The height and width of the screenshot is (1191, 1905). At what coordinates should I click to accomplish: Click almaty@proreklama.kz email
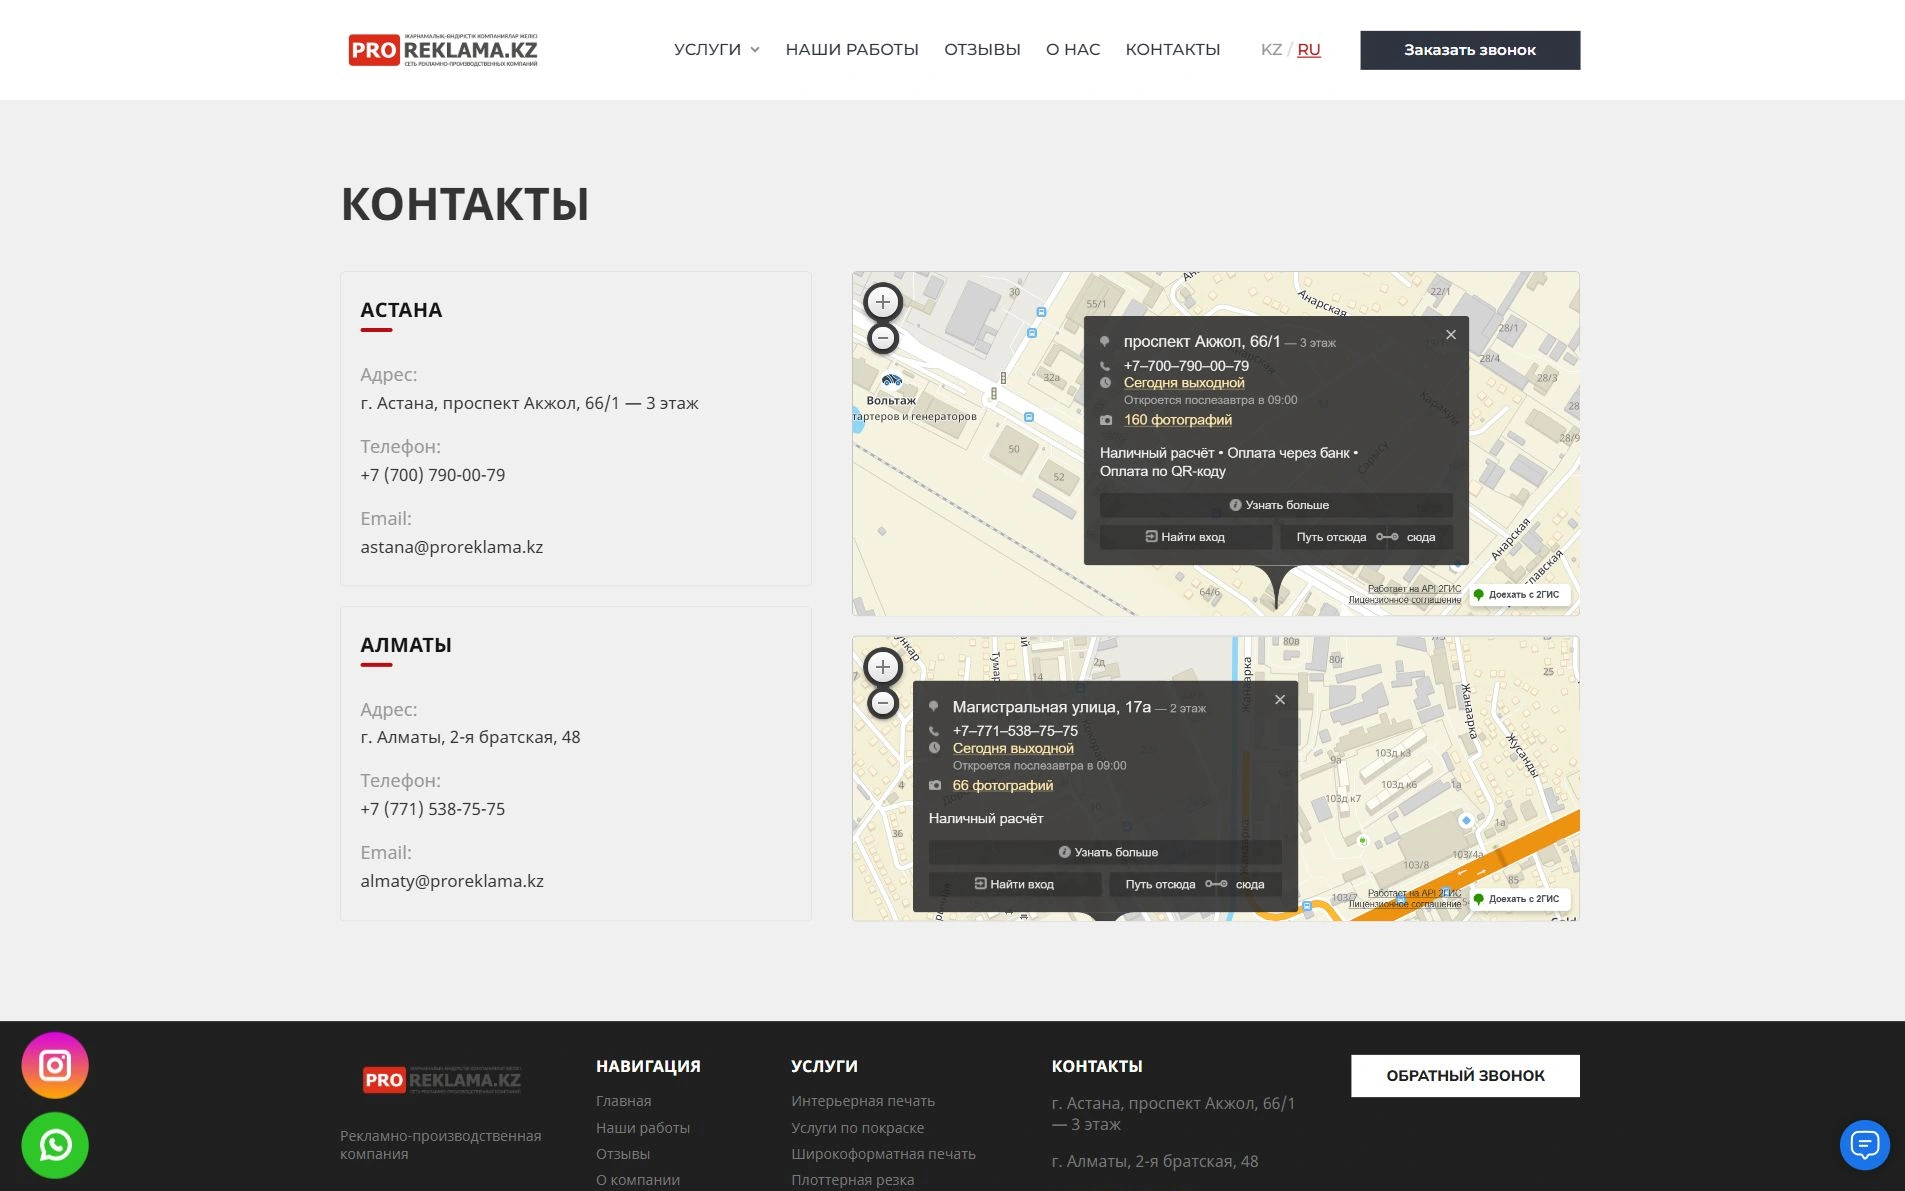pyautogui.click(x=451, y=881)
